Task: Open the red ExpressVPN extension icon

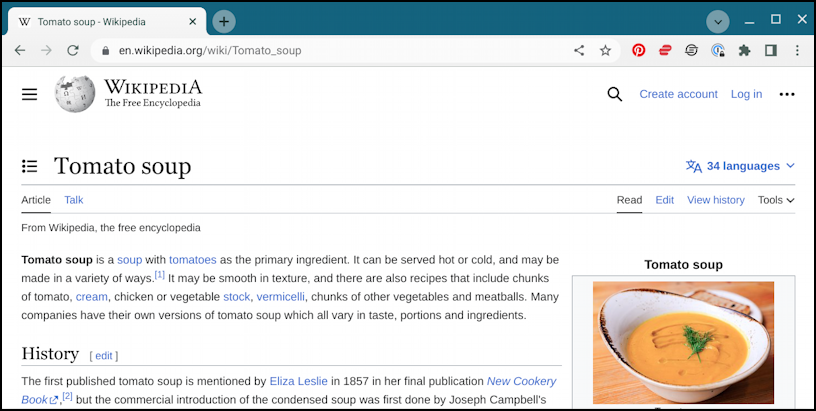Action: 665,50
